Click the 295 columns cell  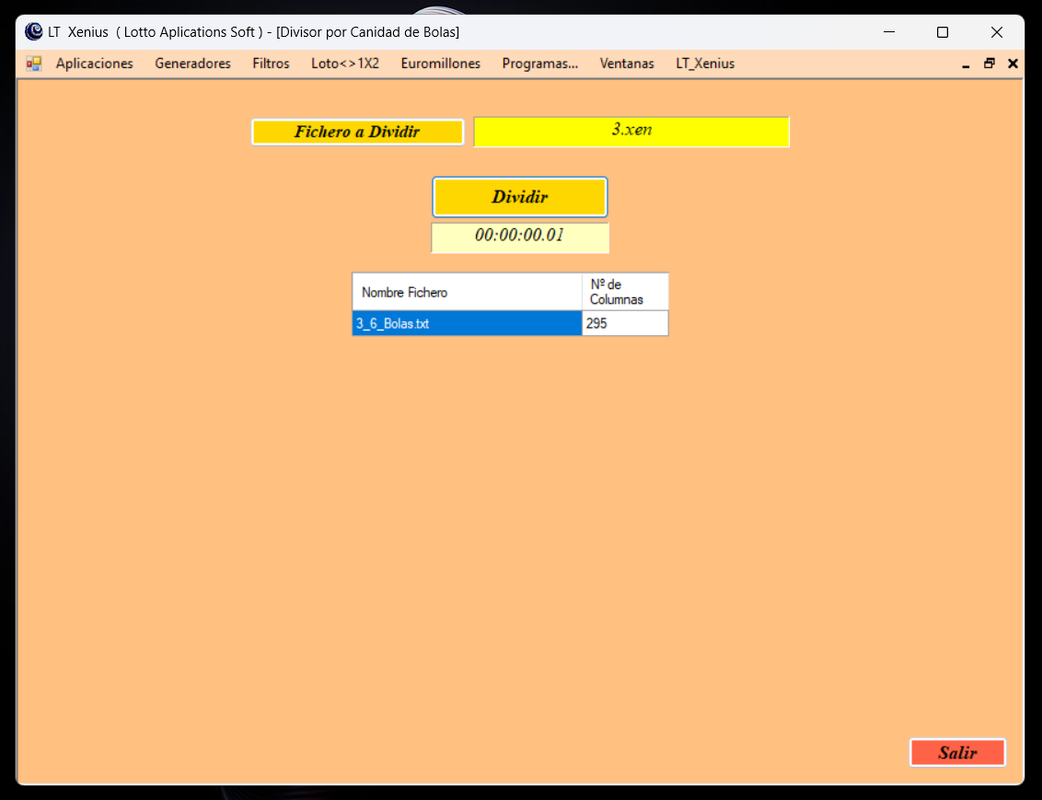(625, 324)
